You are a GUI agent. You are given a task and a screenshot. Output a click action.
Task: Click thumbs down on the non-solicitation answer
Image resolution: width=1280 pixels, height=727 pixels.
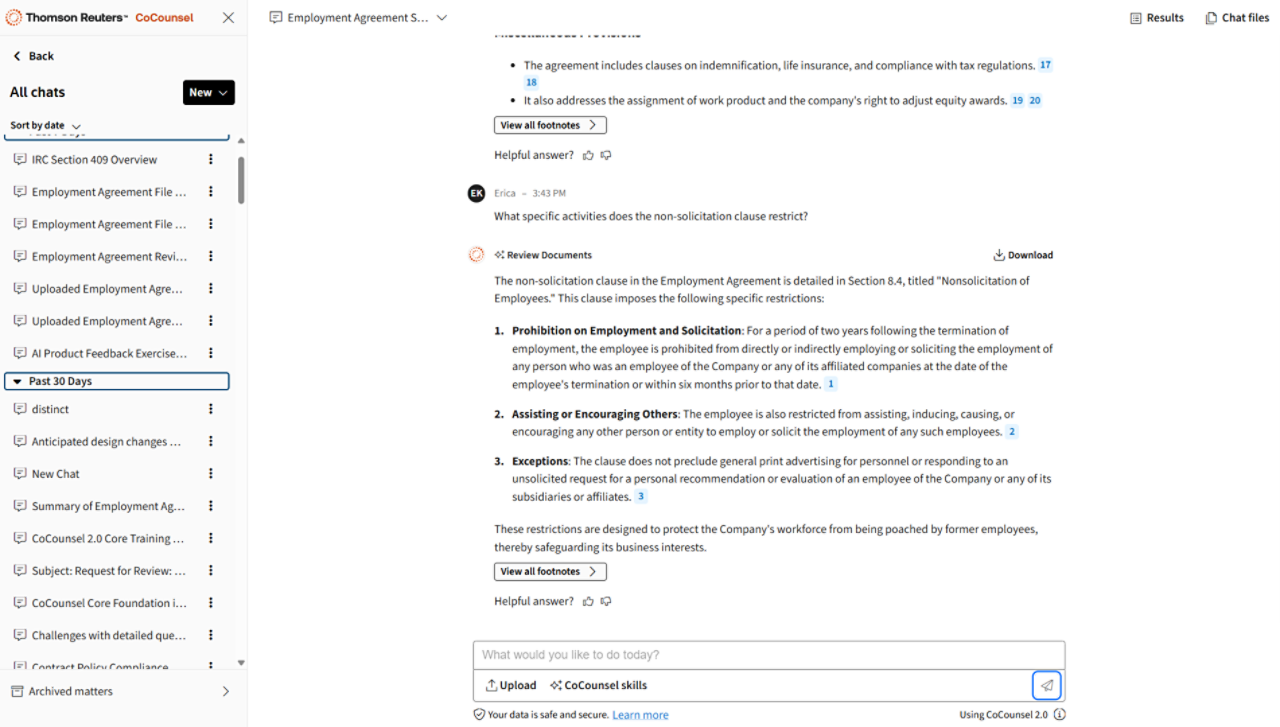coord(606,601)
